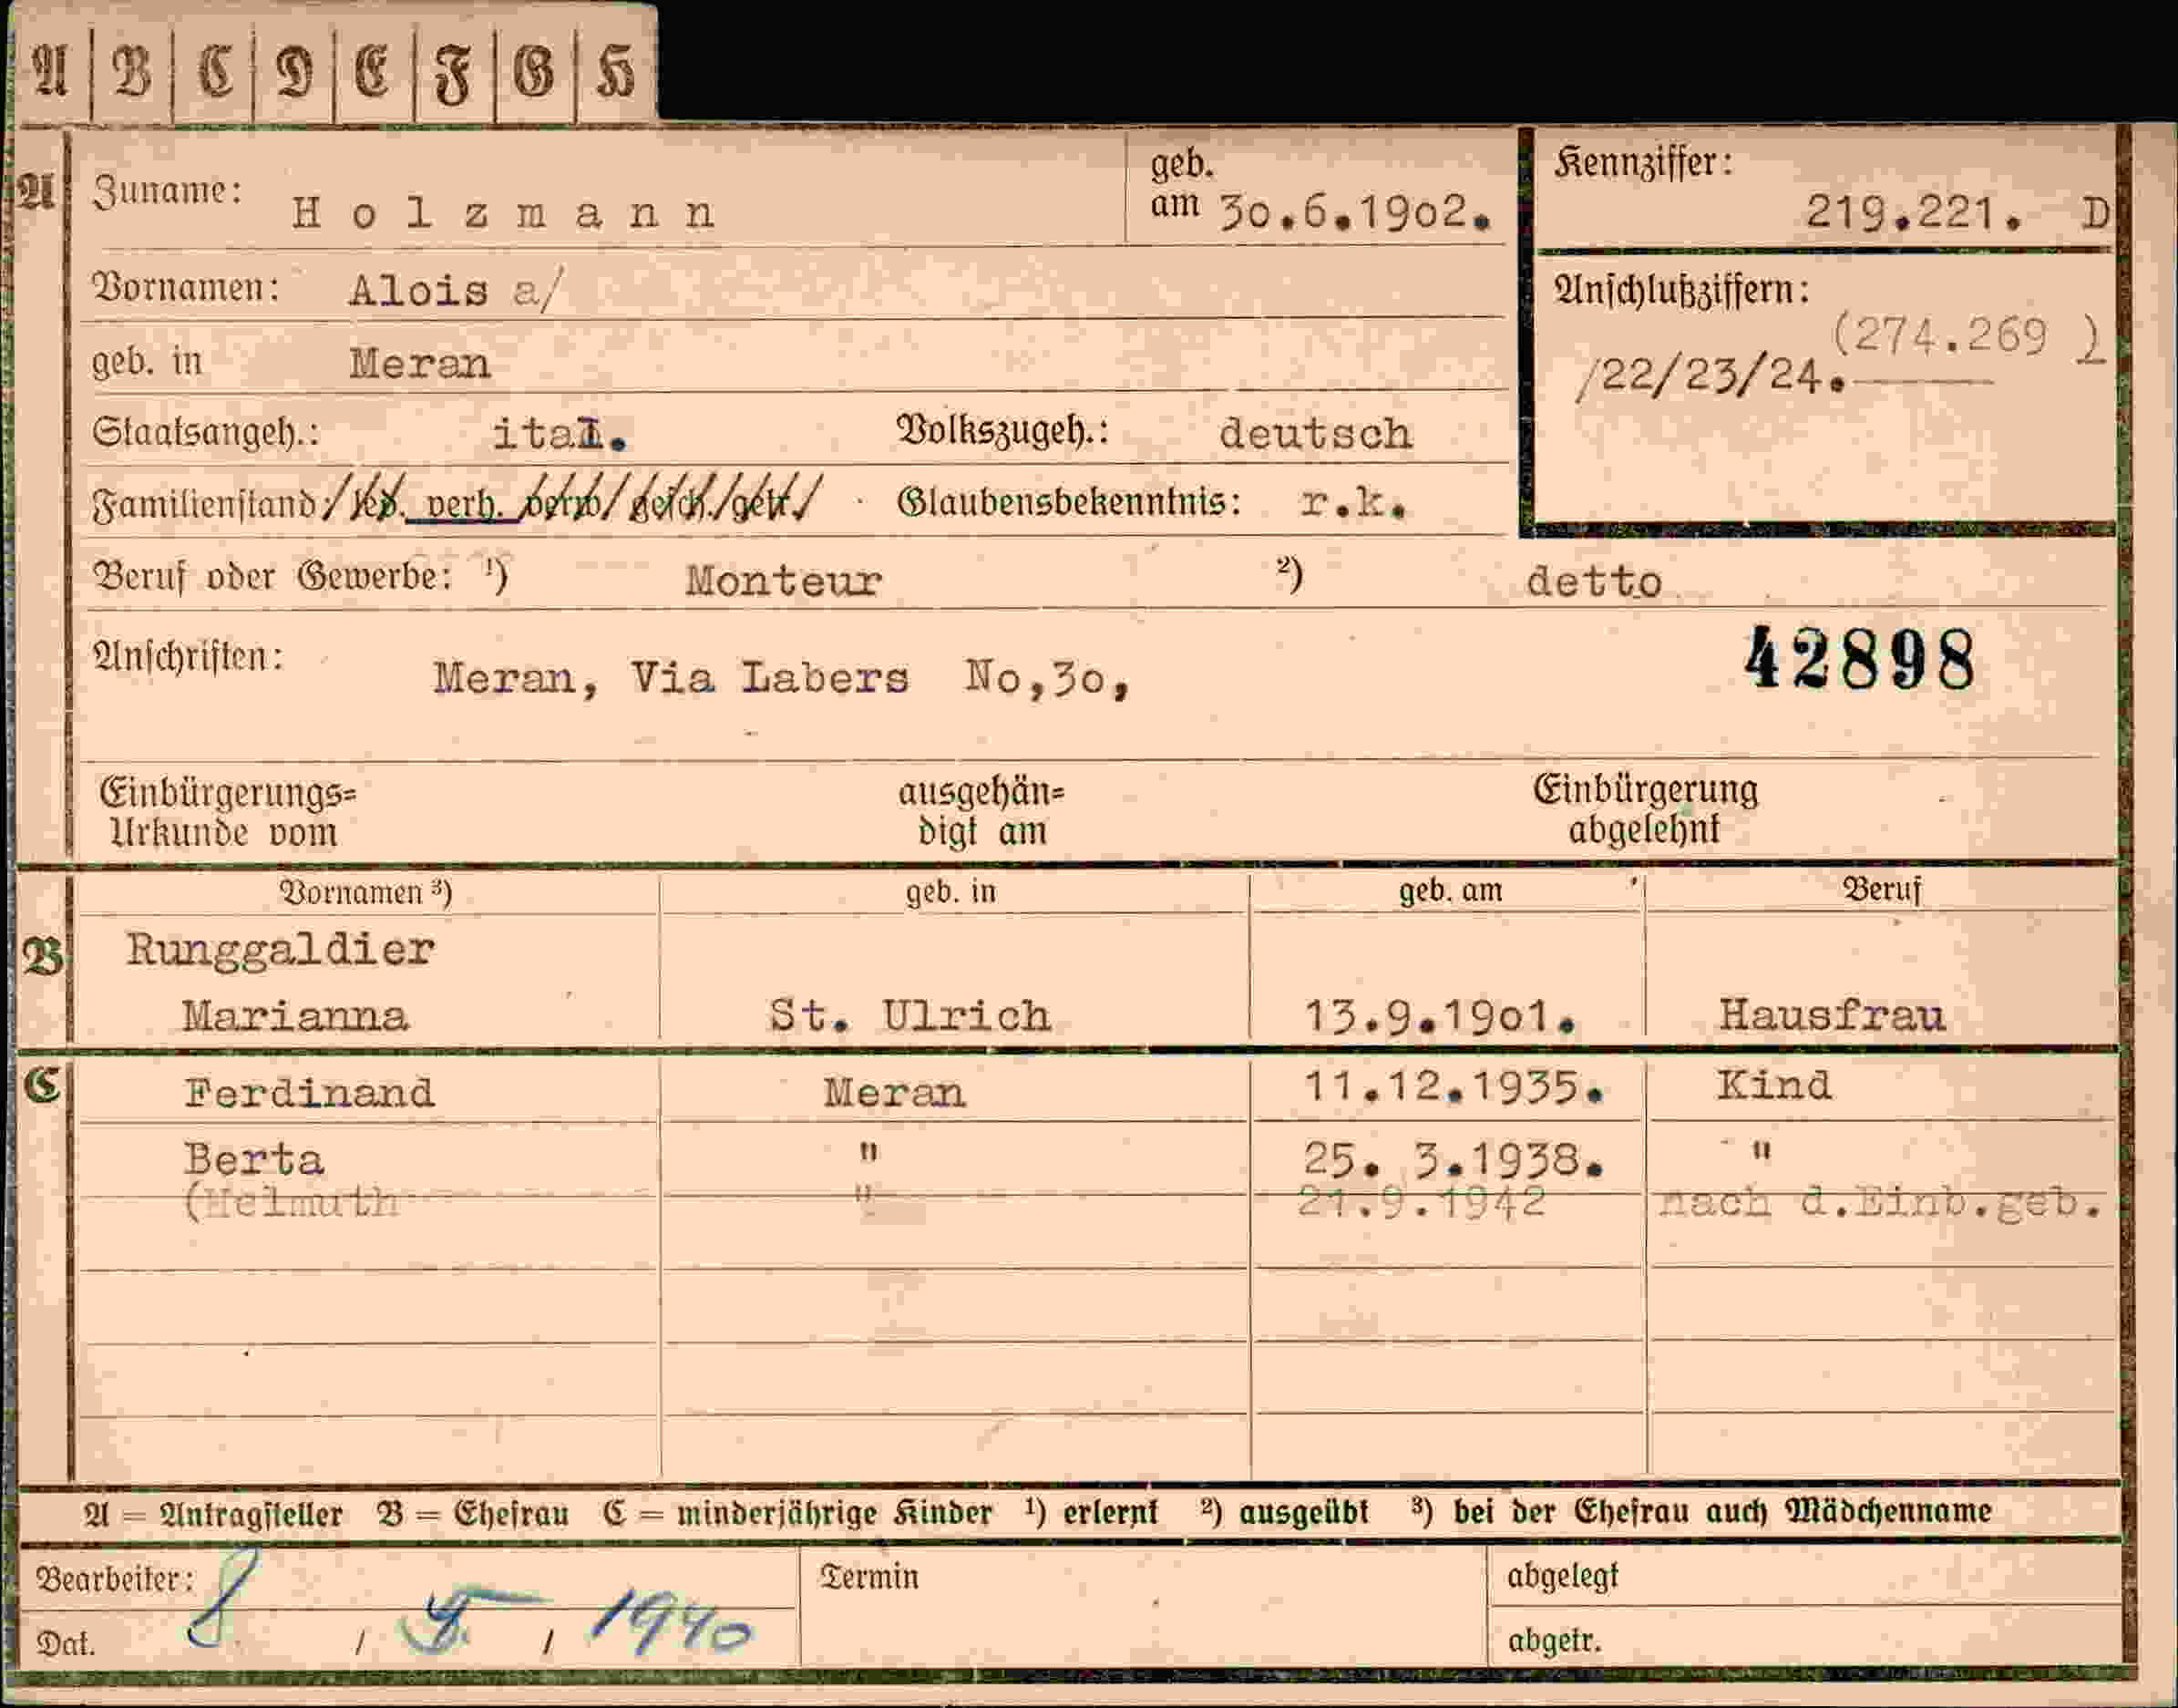Click the Fraktur letter D index tab
This screenshot has width=2178, height=1708.
coord(294,72)
